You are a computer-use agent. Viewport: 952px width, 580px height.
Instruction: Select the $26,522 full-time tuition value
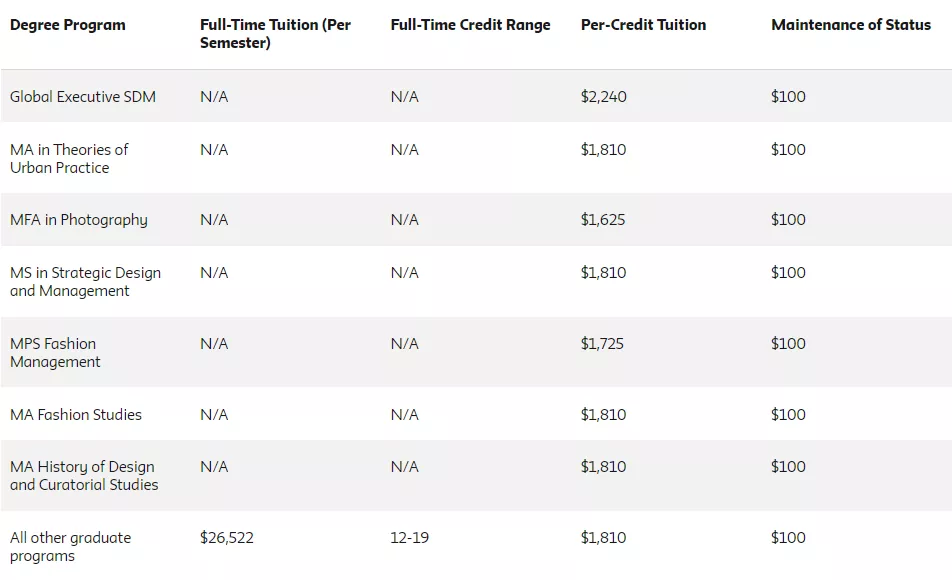226,537
